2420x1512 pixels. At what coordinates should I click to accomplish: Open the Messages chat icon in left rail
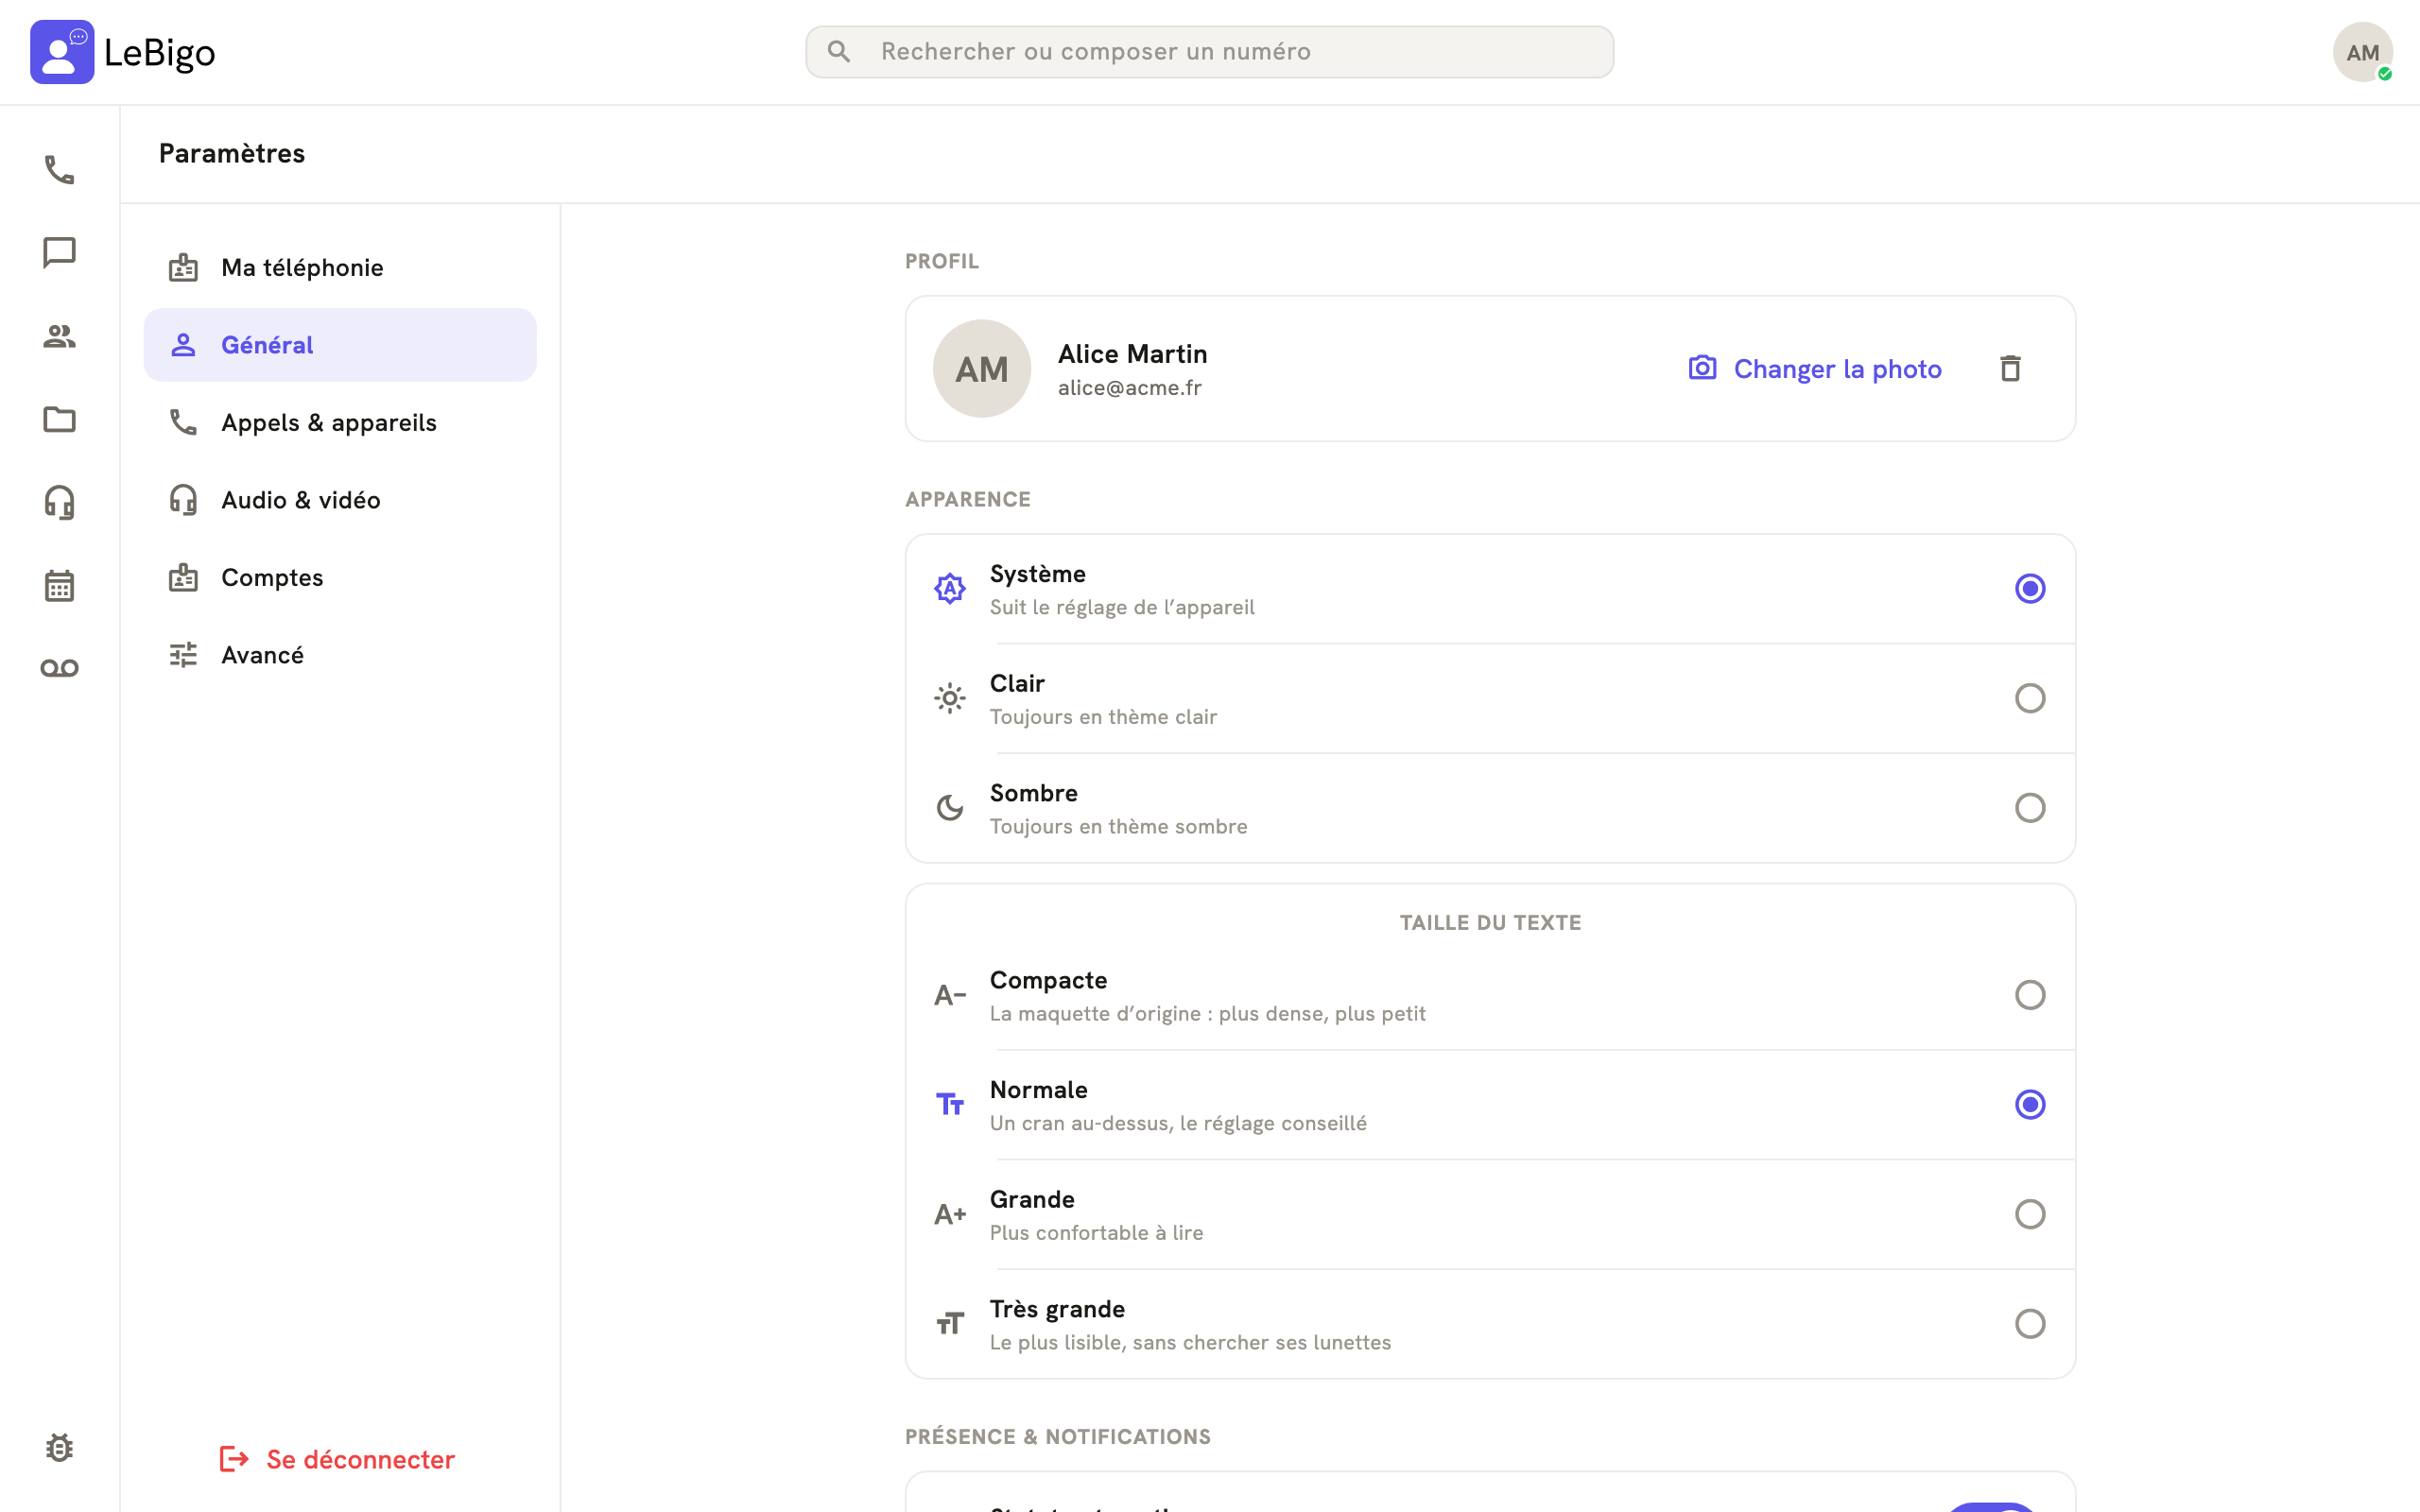[x=59, y=253]
